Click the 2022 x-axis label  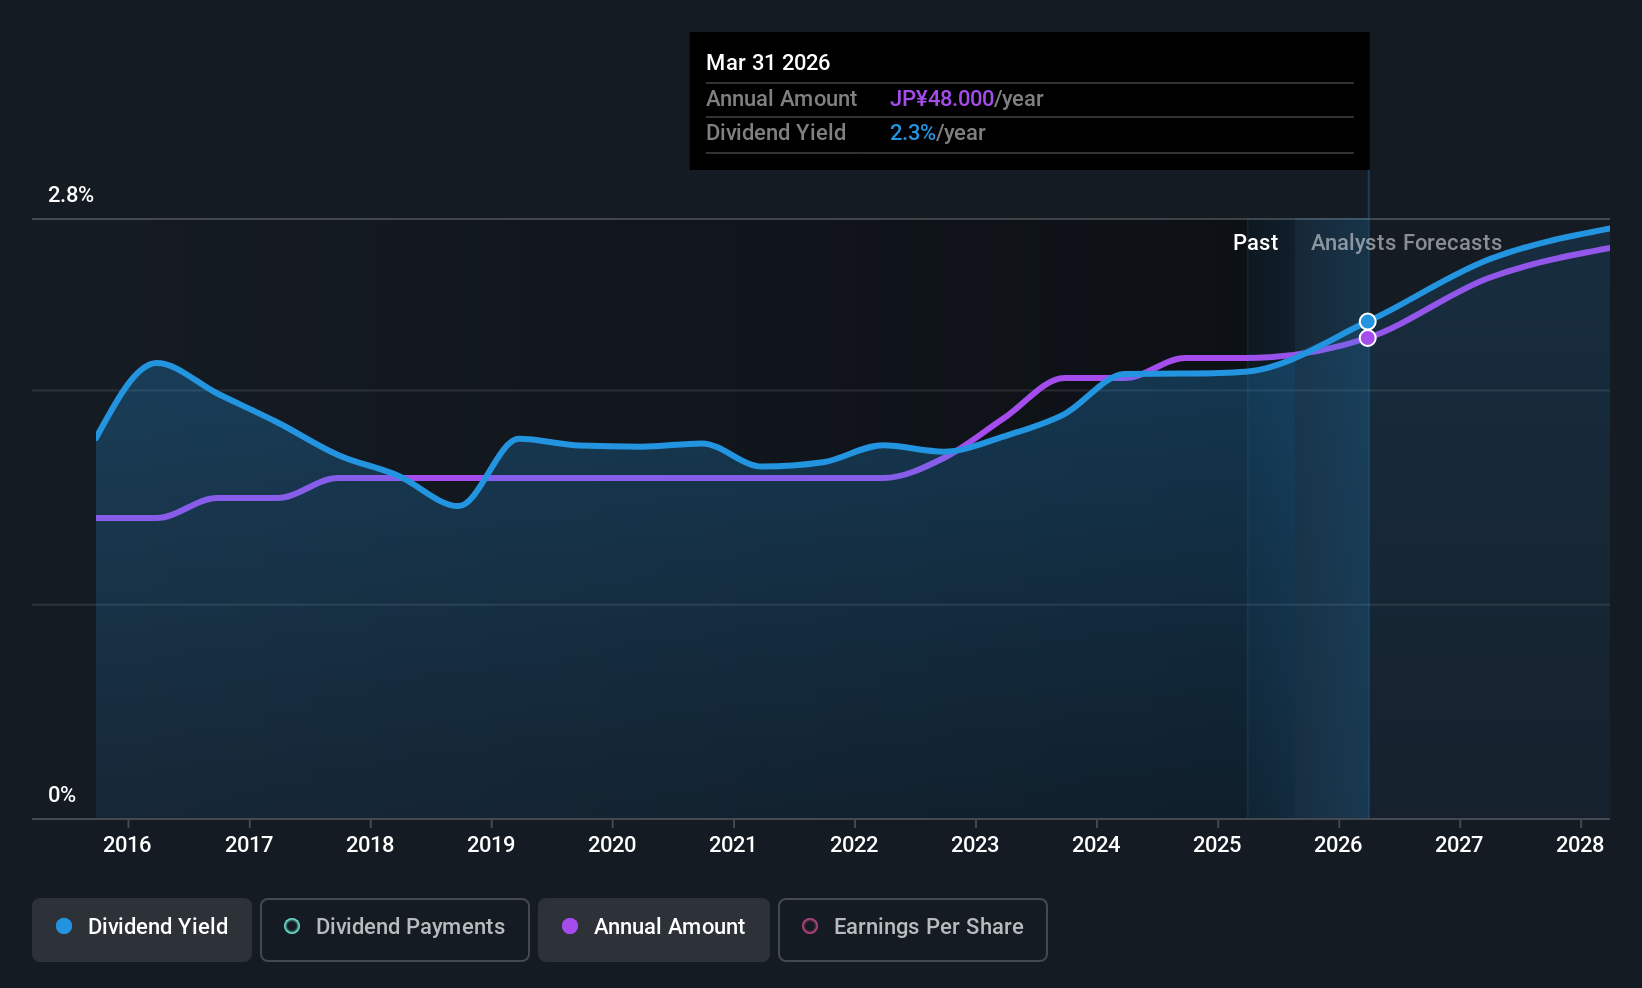854,844
